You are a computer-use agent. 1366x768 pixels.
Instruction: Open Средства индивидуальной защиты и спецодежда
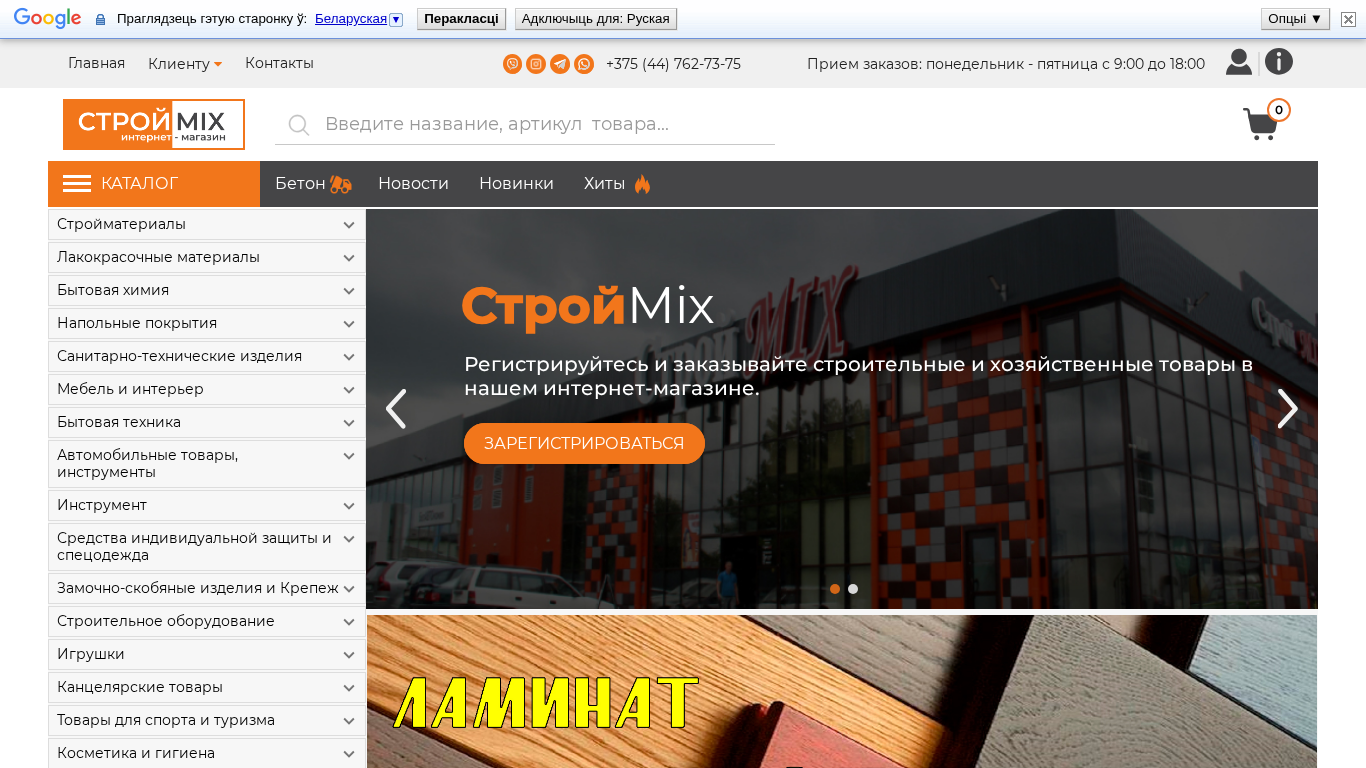(207, 547)
